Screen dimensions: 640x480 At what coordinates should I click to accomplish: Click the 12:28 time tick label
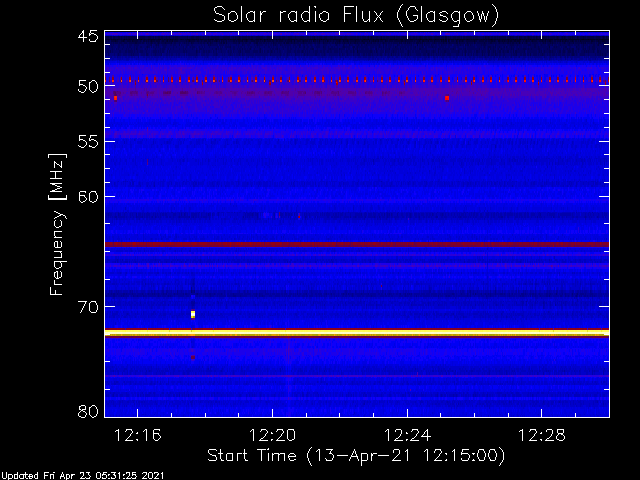(x=542, y=435)
